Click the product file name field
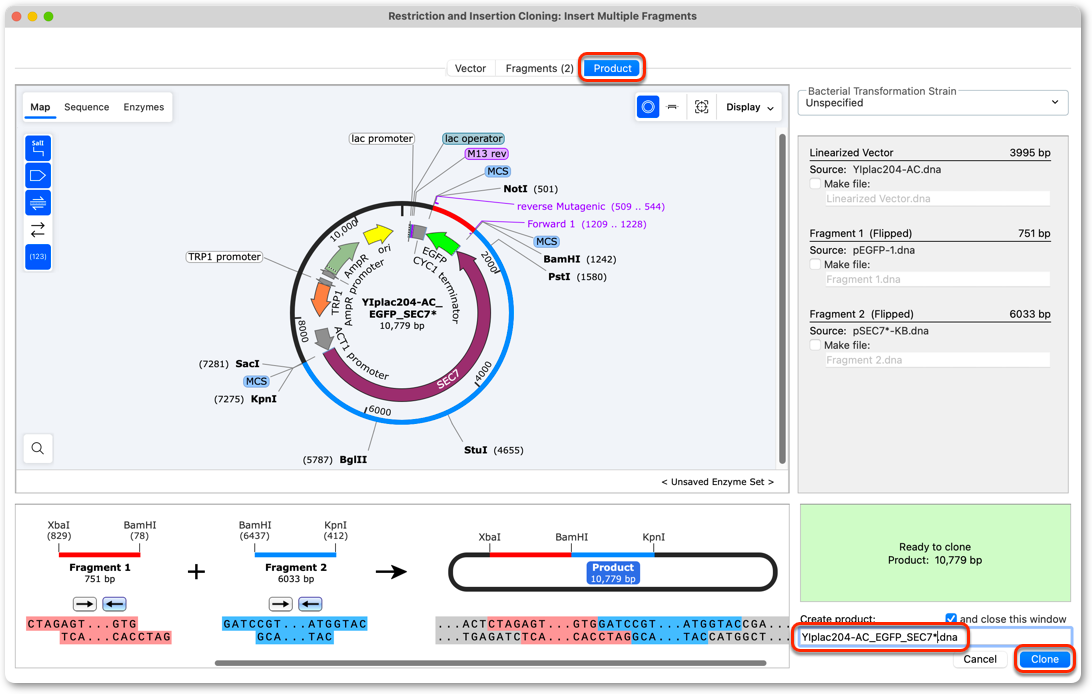 pyautogui.click(x=933, y=637)
